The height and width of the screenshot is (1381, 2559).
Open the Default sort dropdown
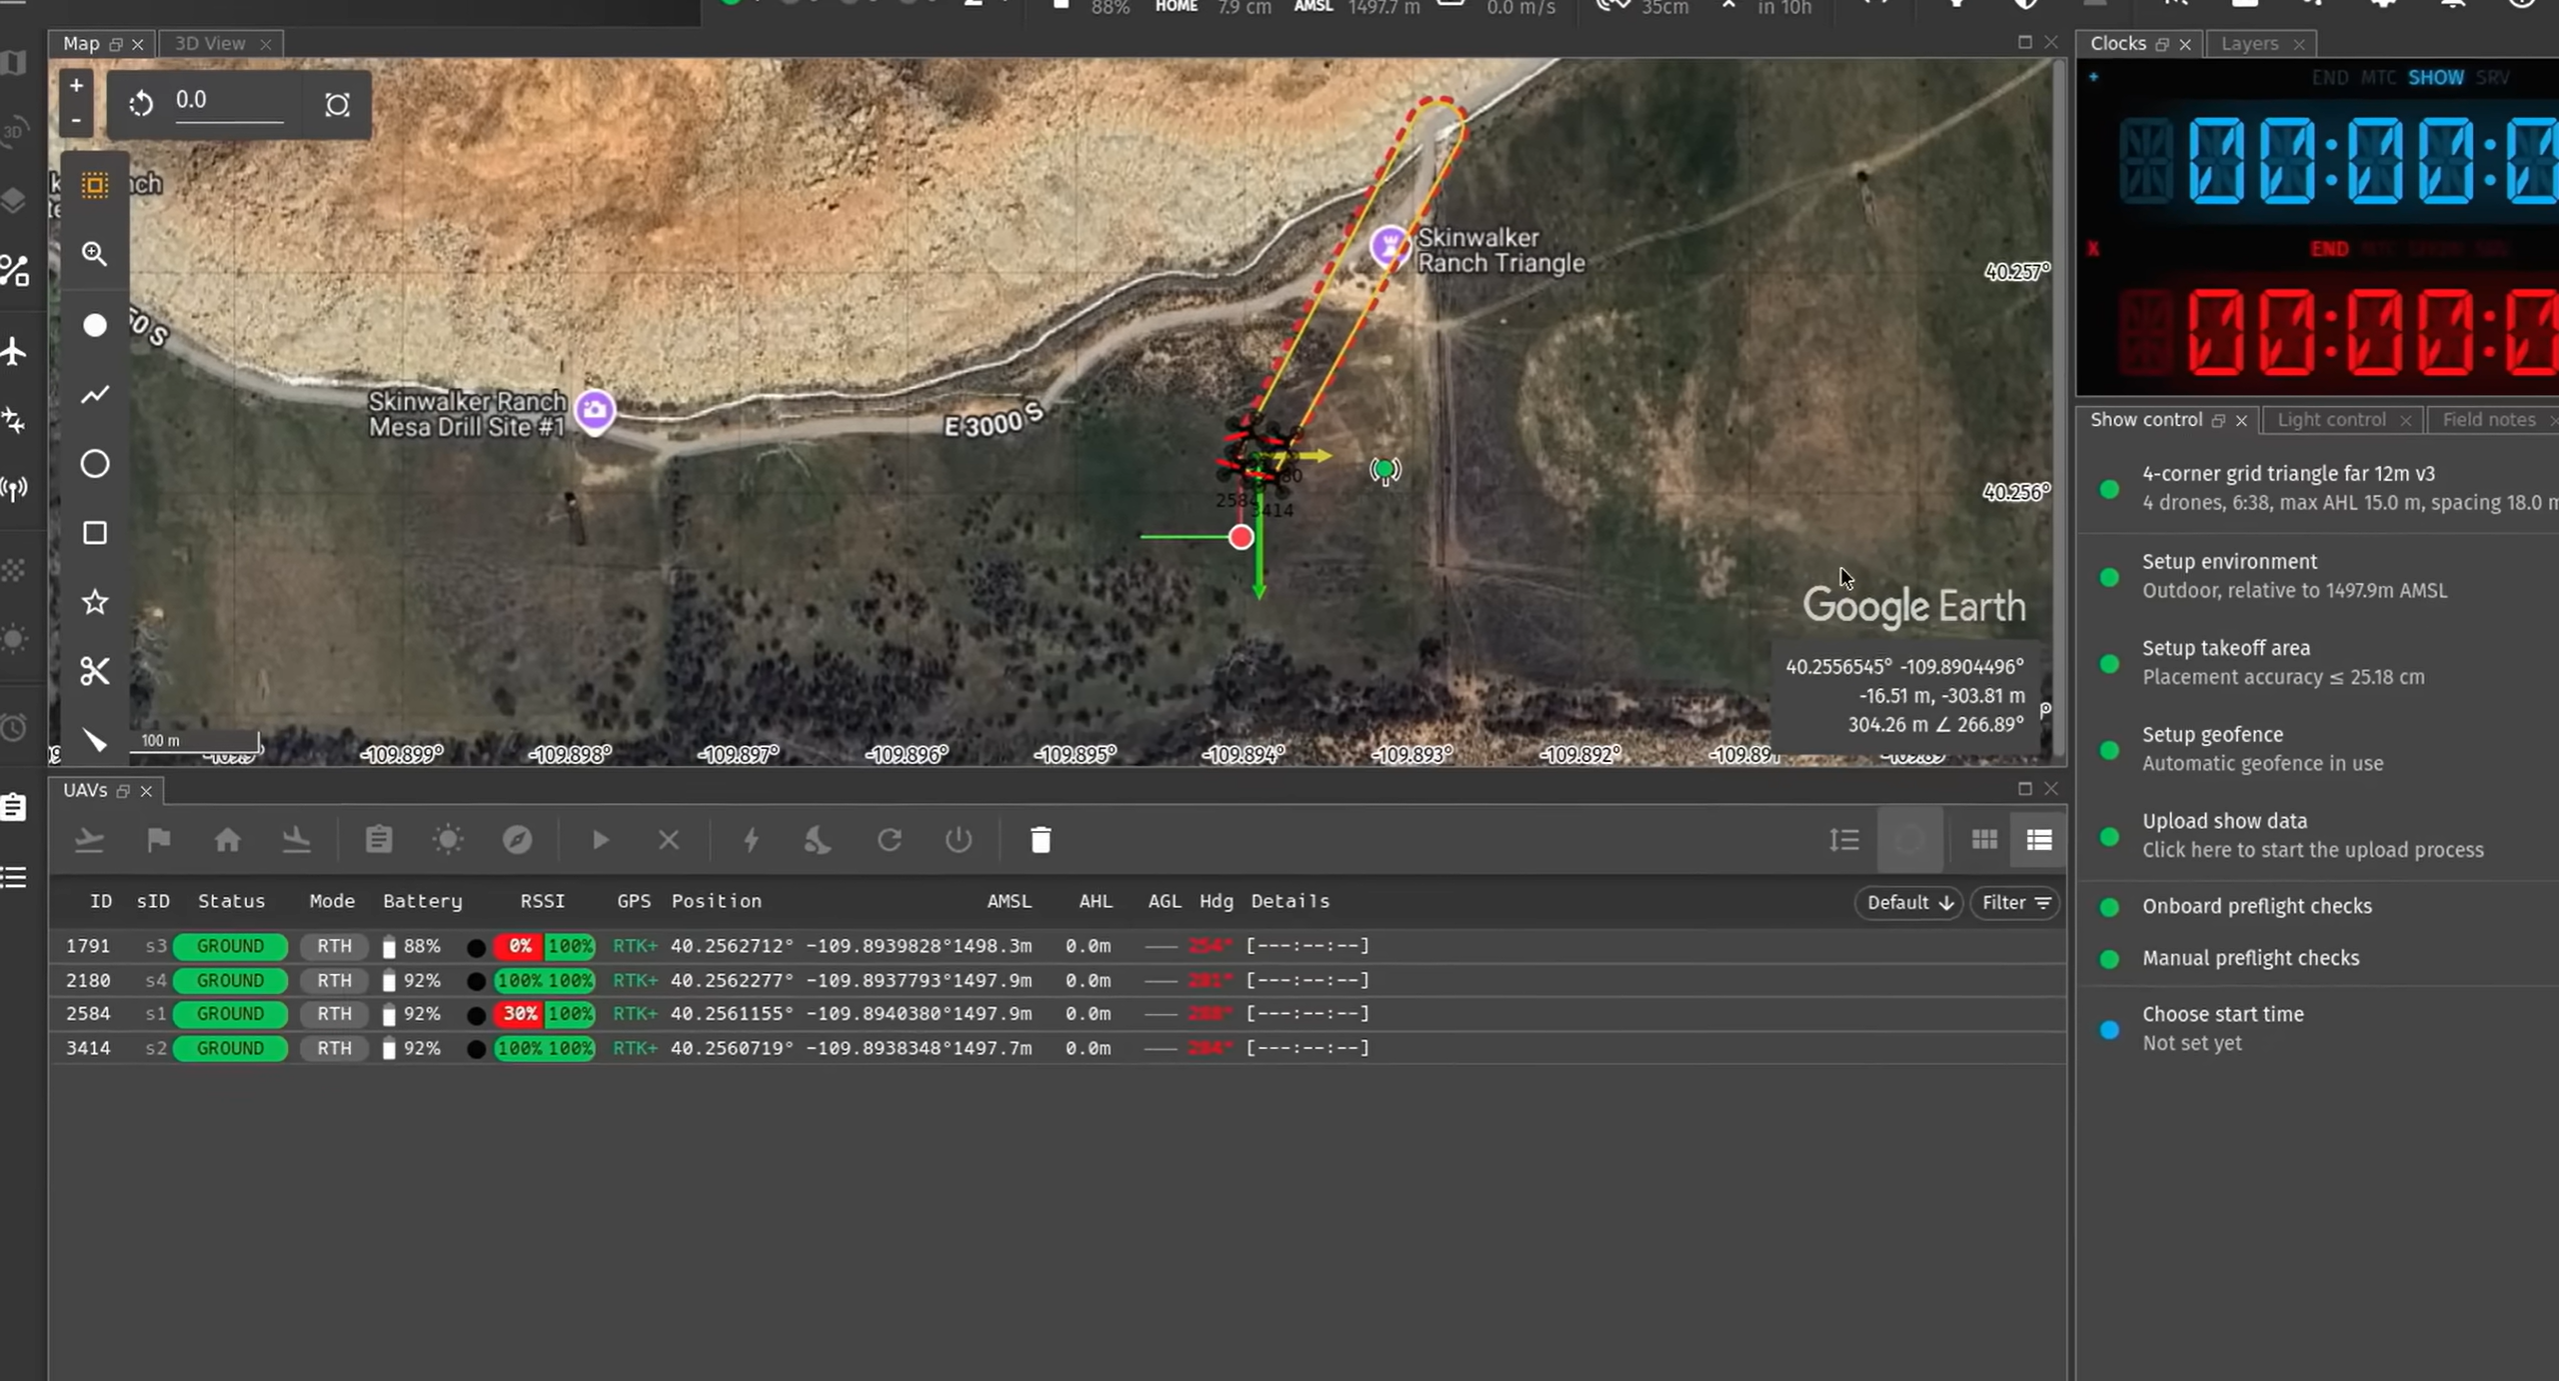coord(1909,903)
